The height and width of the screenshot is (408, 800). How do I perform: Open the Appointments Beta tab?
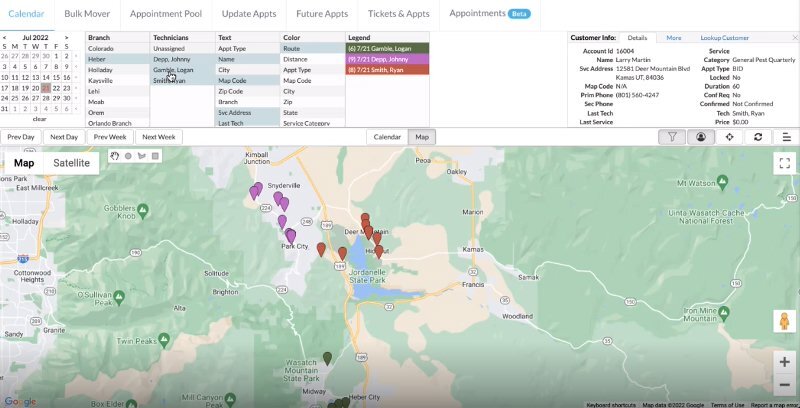(490, 14)
